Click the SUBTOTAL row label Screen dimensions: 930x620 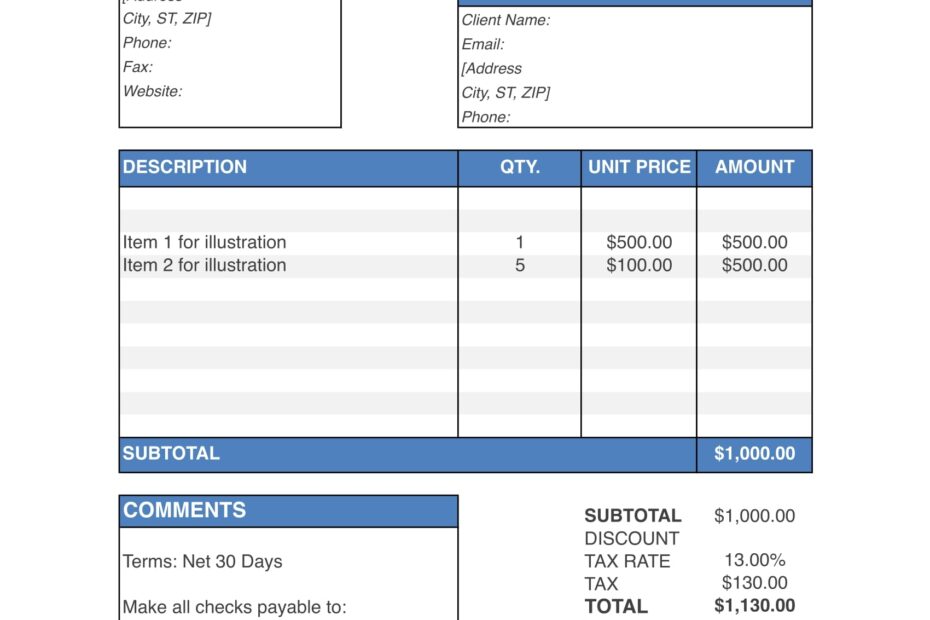[x=169, y=453]
